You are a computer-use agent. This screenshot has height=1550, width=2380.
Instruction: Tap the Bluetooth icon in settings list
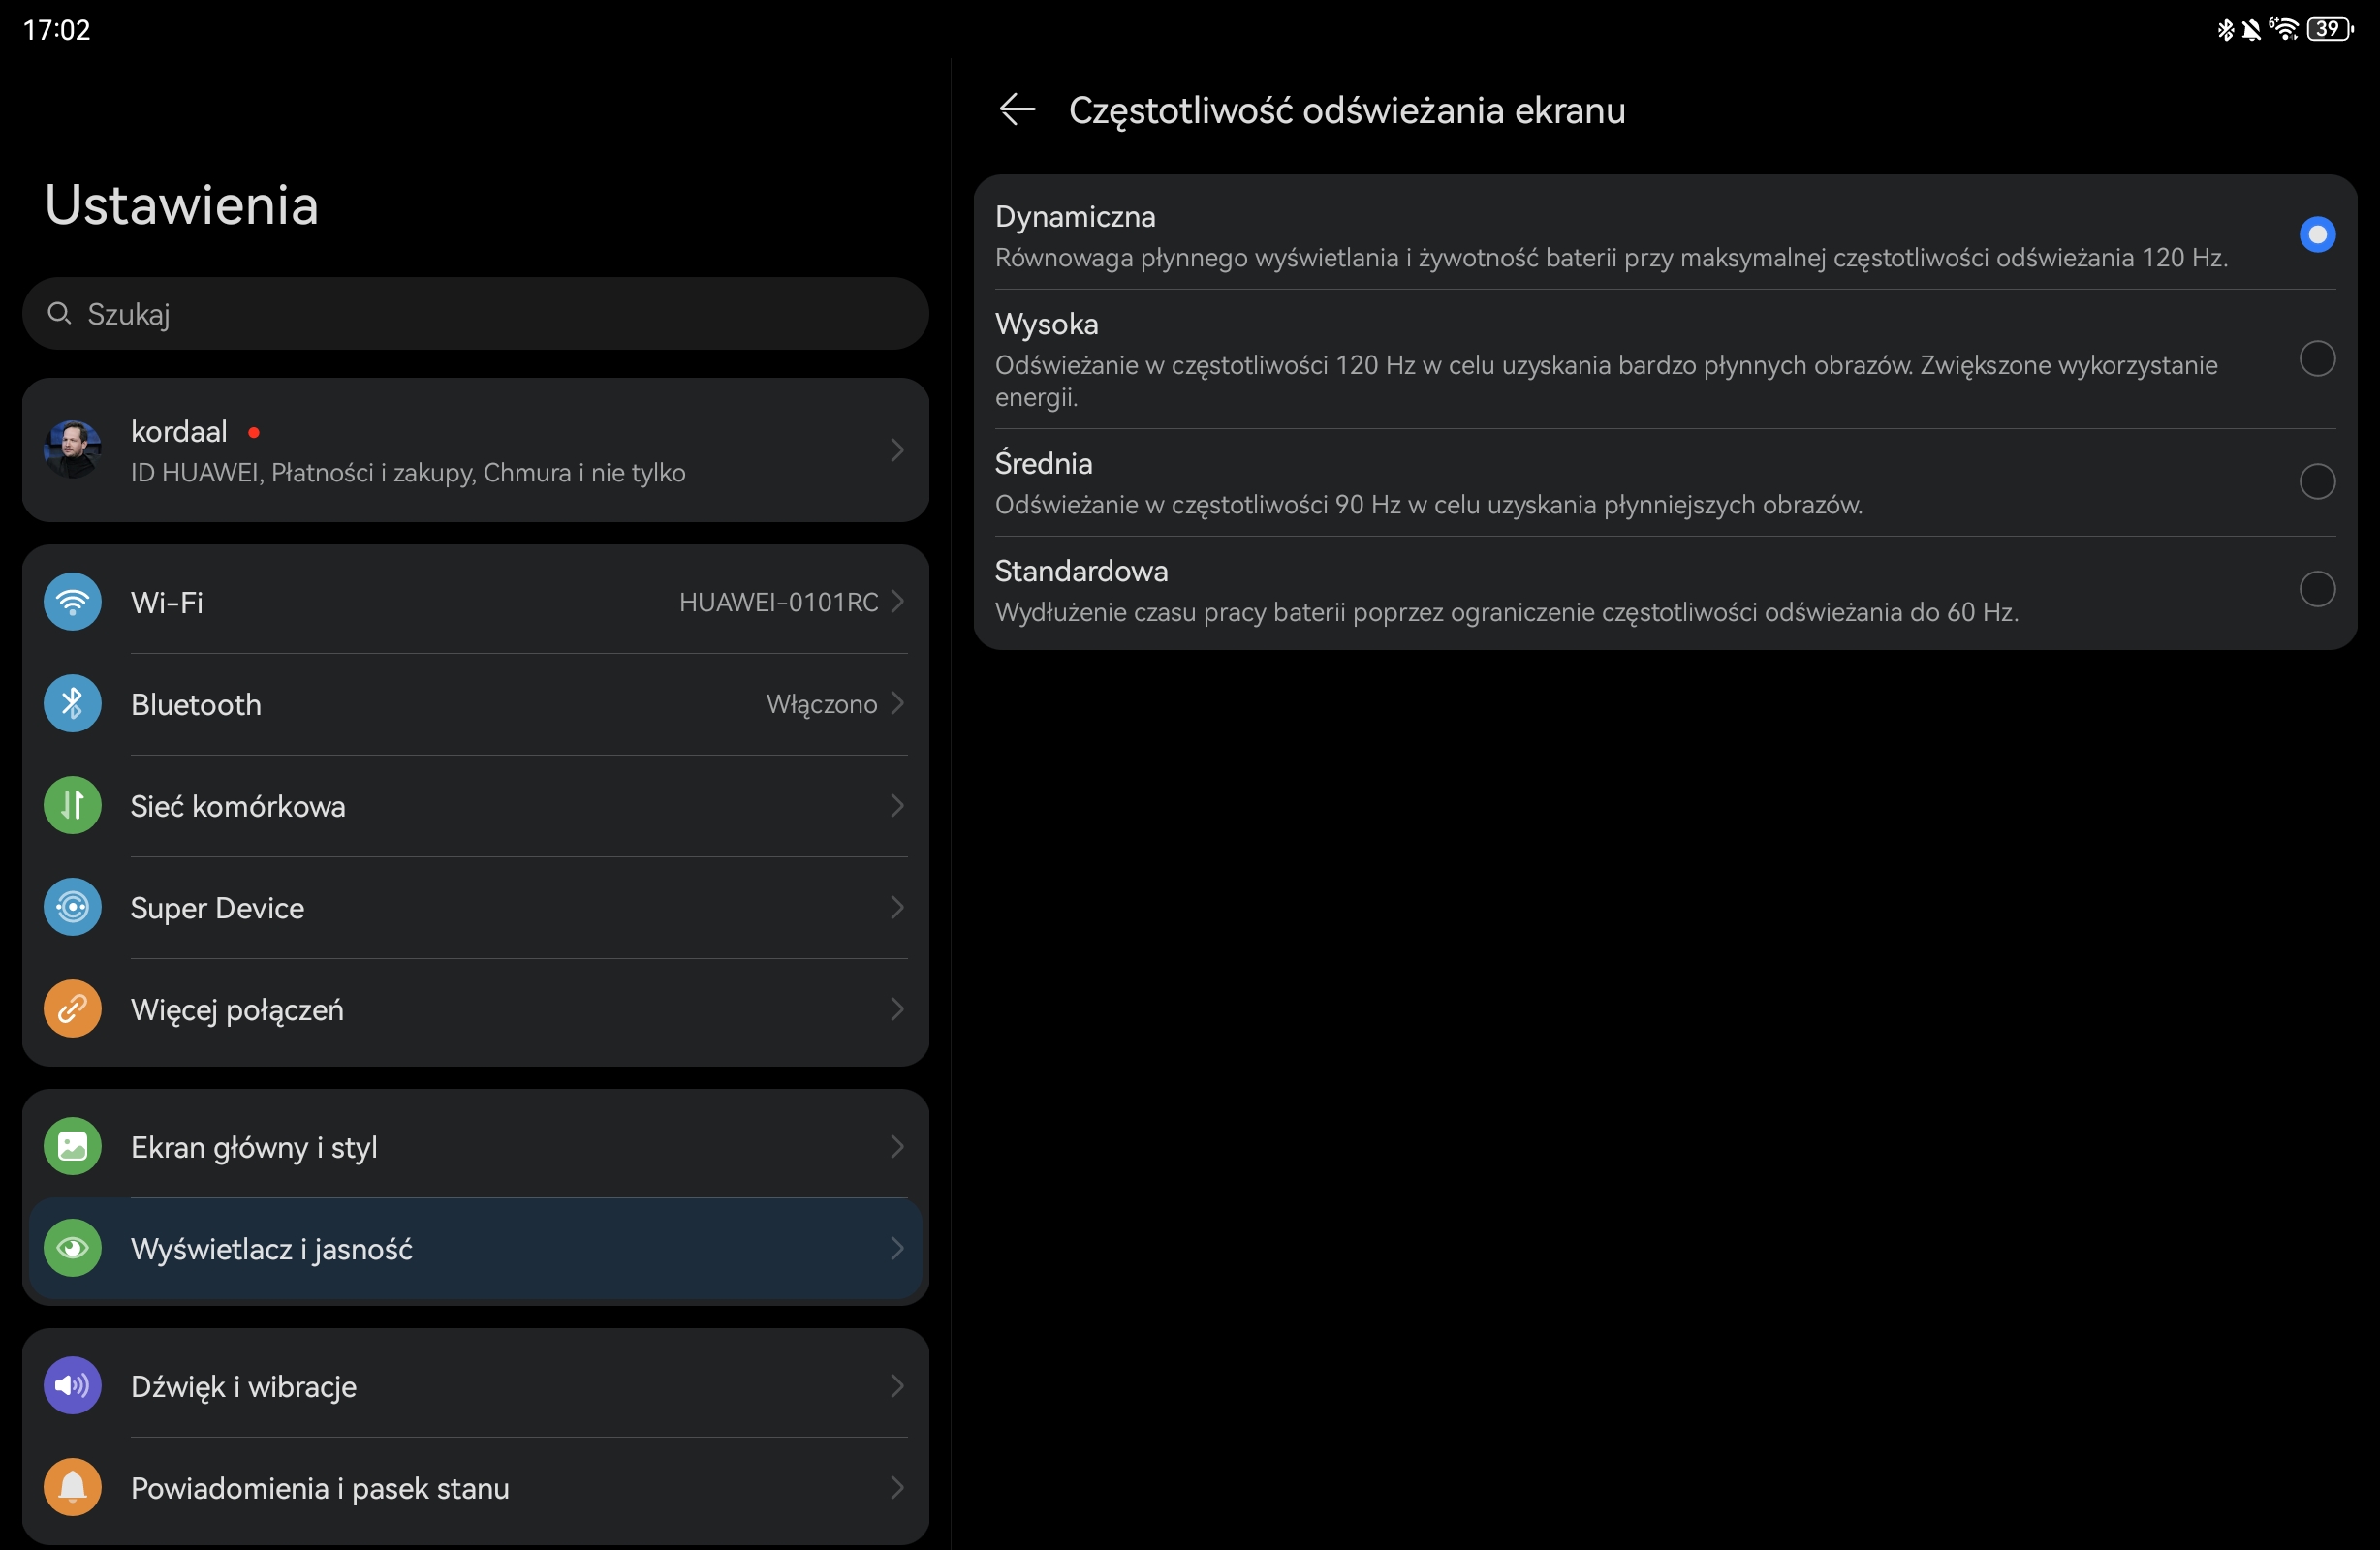pos(72,704)
